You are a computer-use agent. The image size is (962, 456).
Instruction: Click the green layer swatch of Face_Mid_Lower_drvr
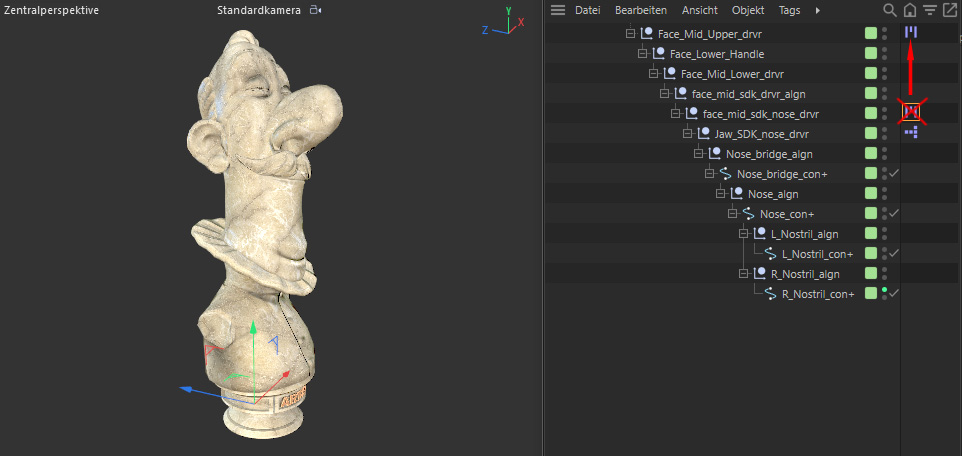point(871,74)
